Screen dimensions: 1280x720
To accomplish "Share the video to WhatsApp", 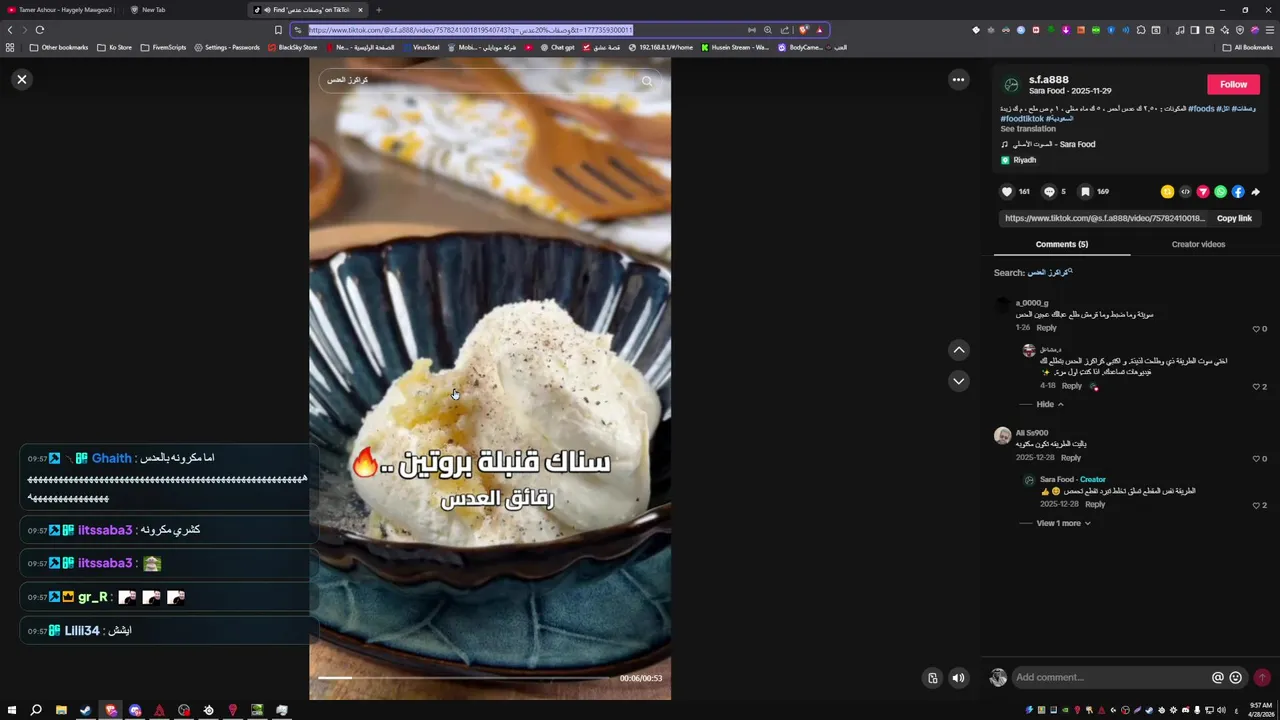I will point(1220,191).
